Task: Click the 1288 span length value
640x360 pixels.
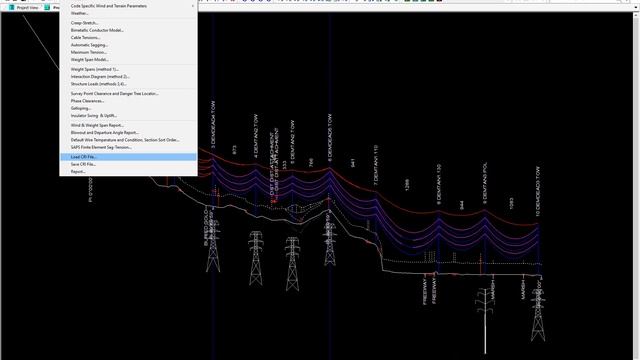Action: click(407, 184)
